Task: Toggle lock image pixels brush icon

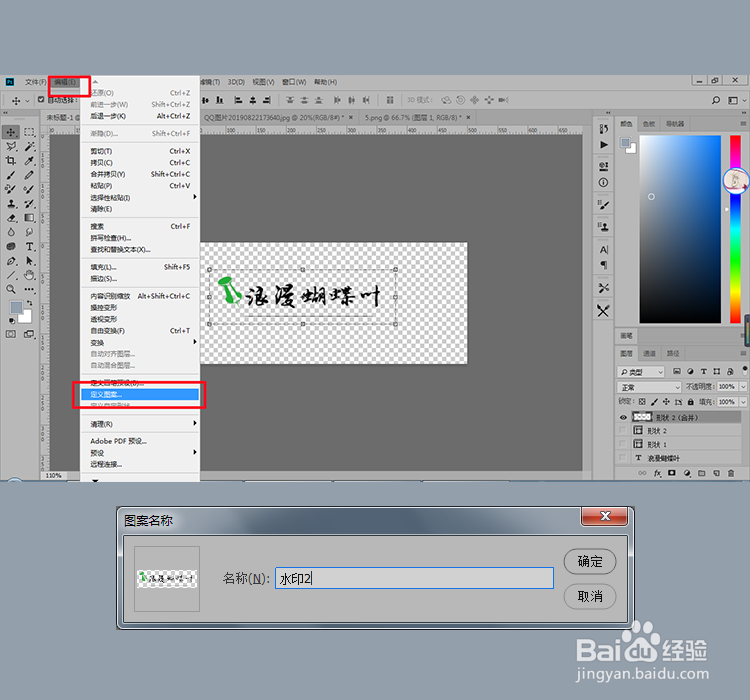Action: (654, 402)
